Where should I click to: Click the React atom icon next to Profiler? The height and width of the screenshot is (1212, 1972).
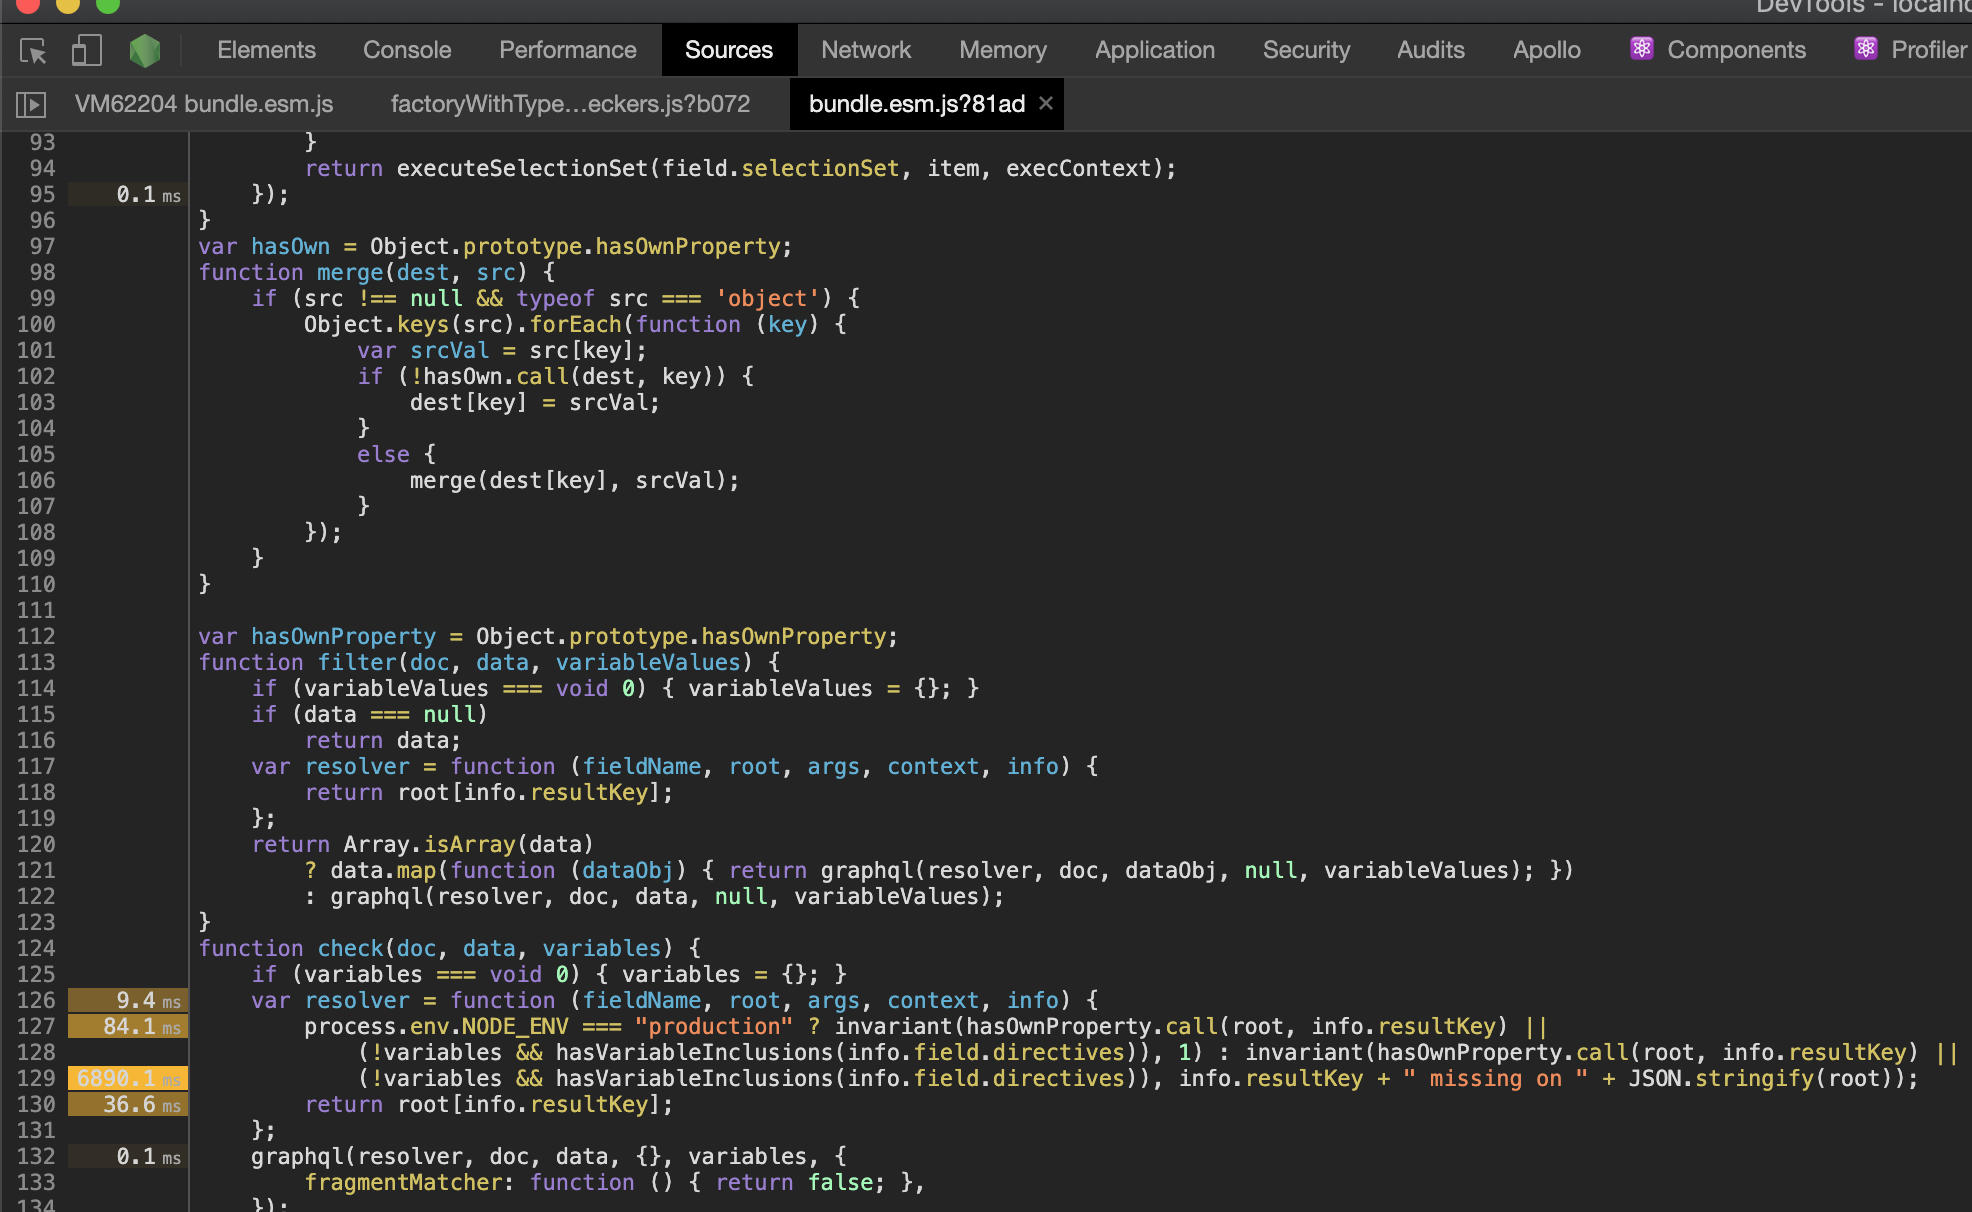1864,48
